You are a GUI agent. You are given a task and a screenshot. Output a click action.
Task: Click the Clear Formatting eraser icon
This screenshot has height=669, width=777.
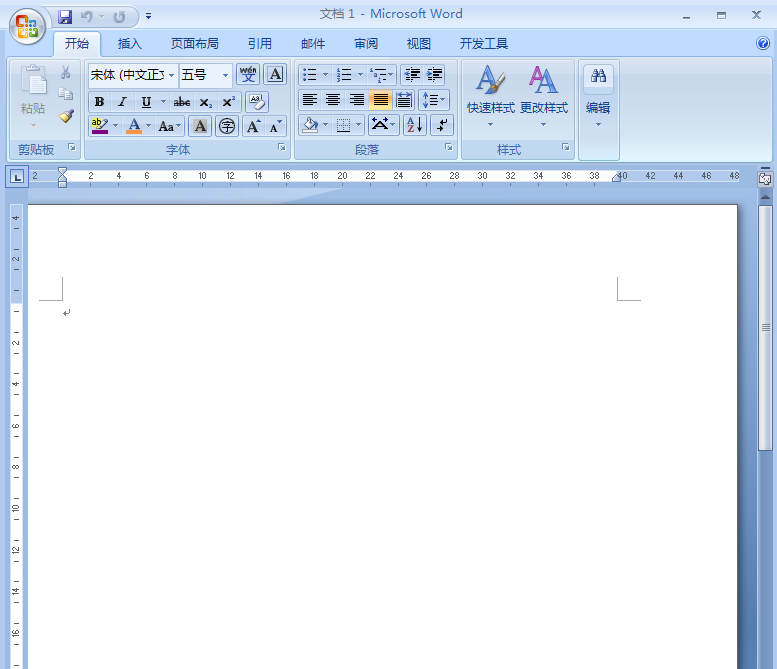[x=257, y=102]
